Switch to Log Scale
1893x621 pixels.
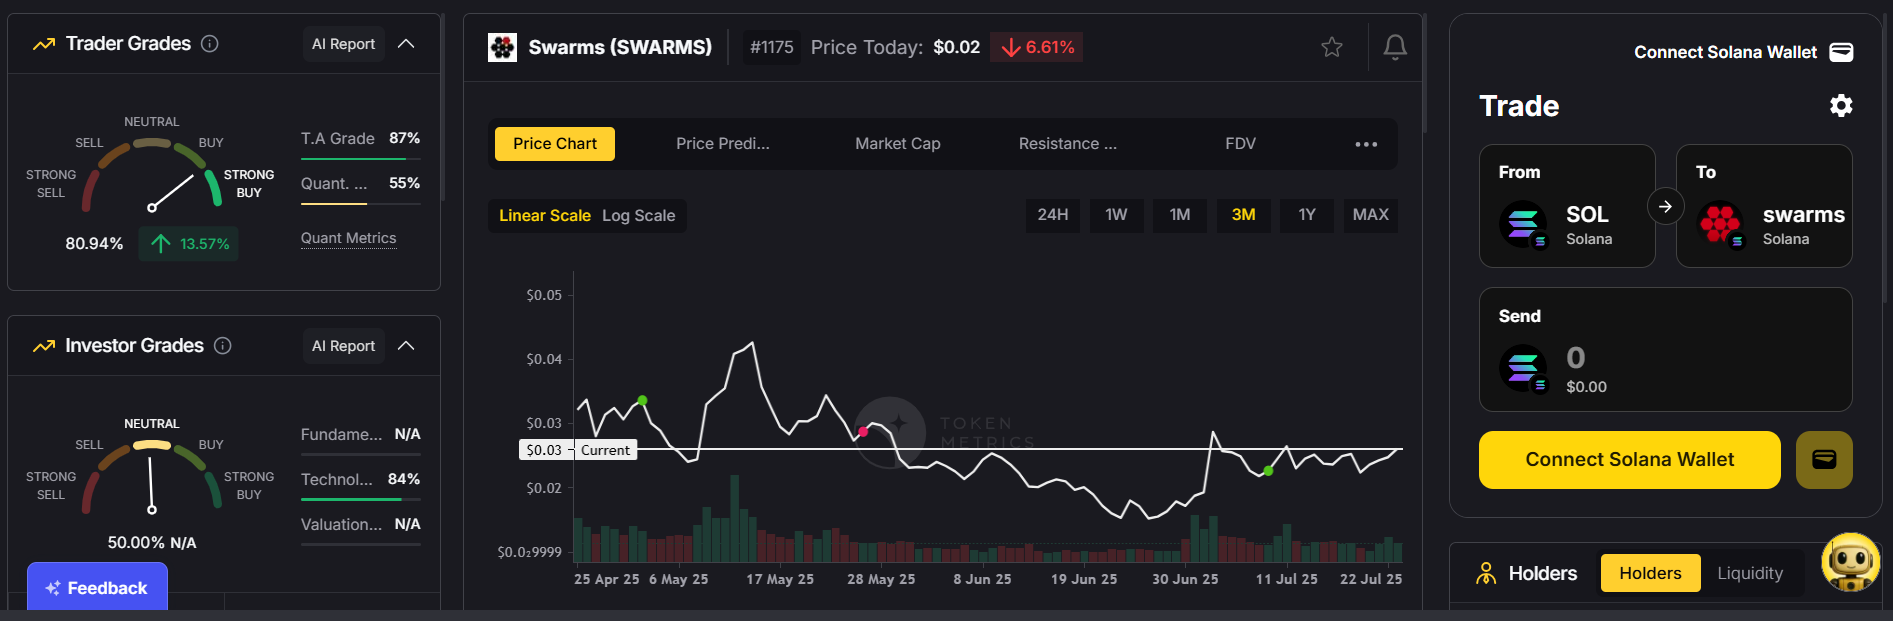coord(638,215)
